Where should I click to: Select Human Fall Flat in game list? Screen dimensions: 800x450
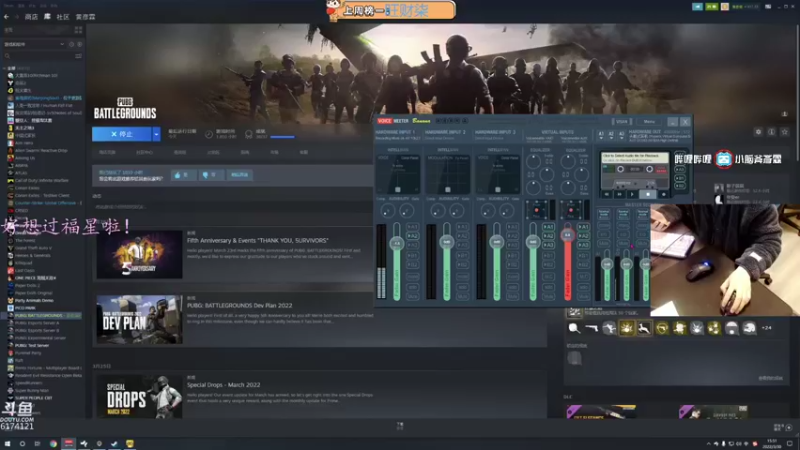click(x=44, y=106)
